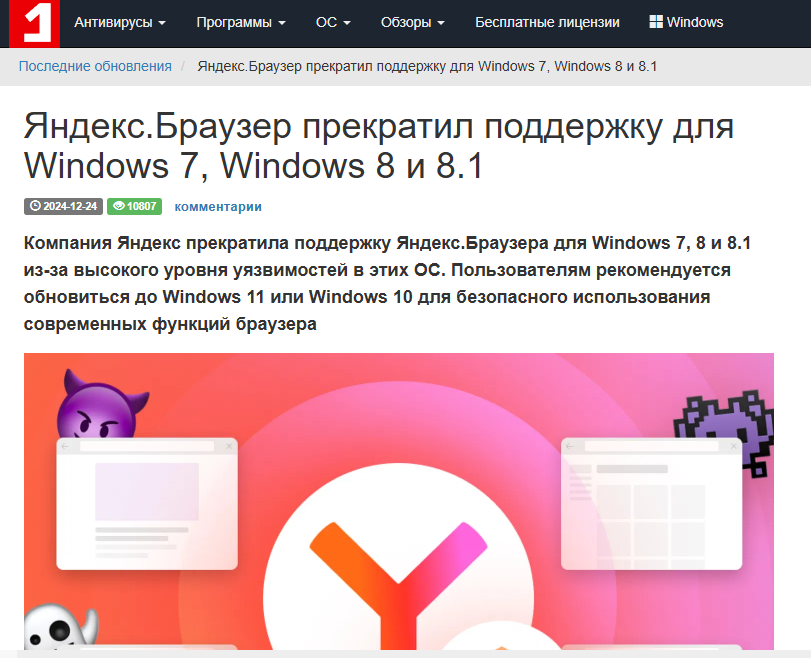Image resolution: width=811 pixels, height=658 pixels.
Task: Click the Последние обновления breadcrumb link
Action: (x=95, y=66)
